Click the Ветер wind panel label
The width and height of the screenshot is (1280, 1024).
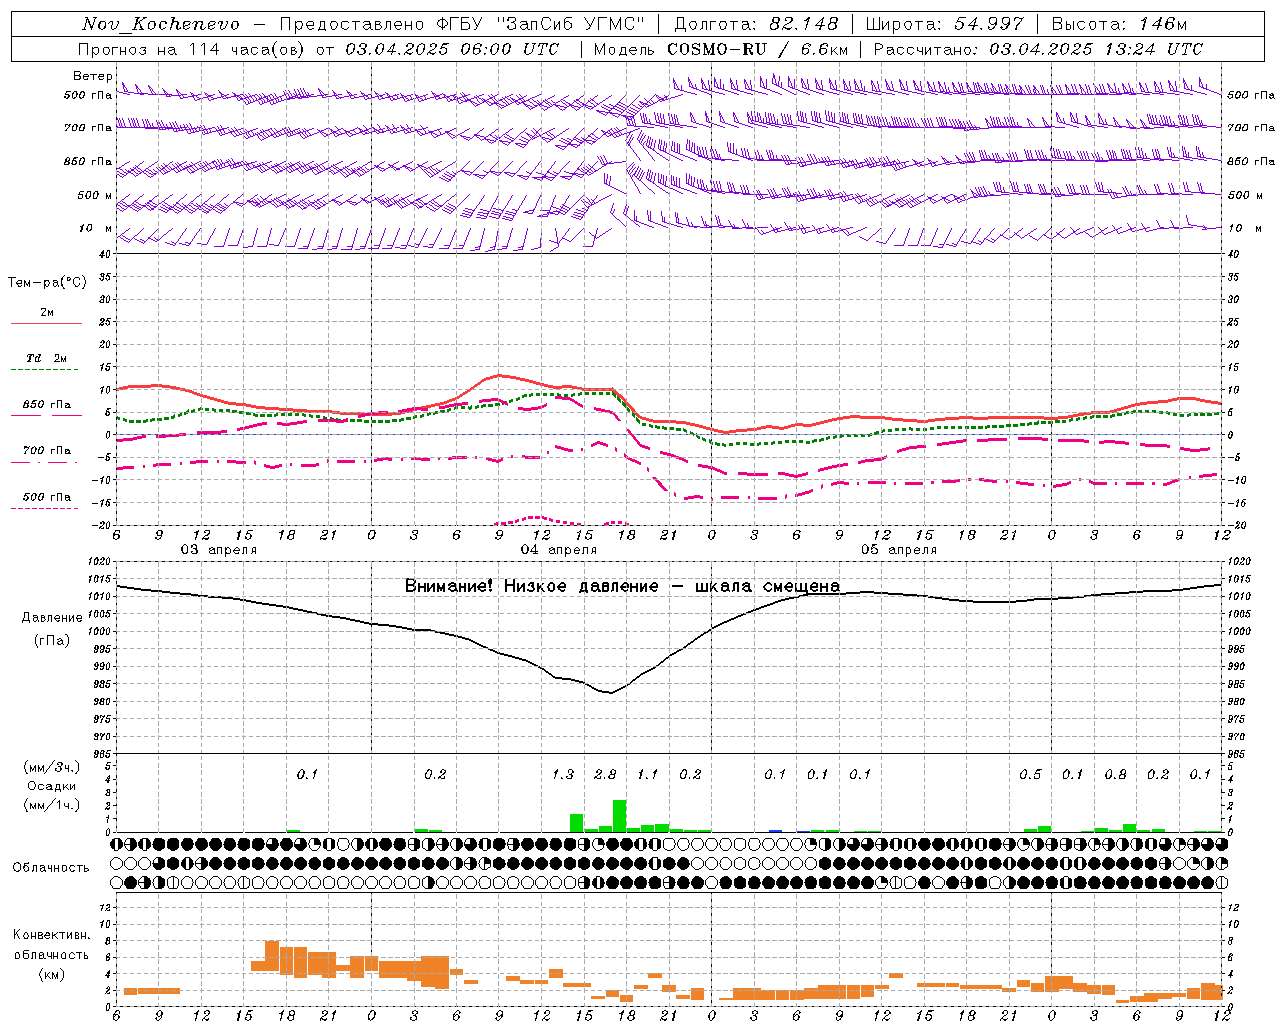tap(92, 76)
